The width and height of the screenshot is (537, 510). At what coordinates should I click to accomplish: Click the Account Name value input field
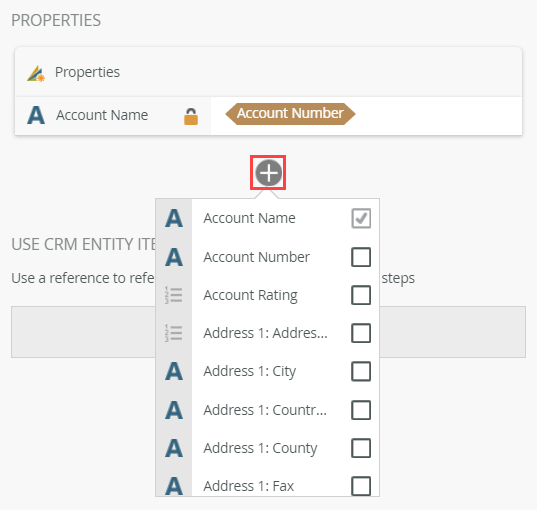[366, 116]
